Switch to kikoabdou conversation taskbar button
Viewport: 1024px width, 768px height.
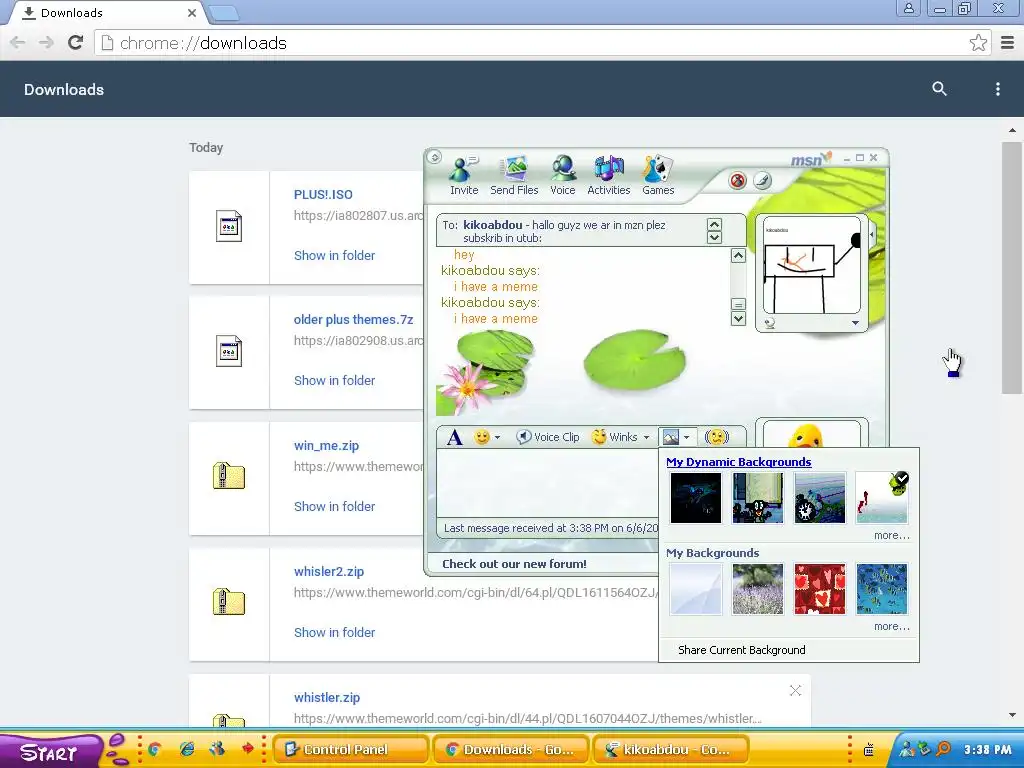point(670,750)
